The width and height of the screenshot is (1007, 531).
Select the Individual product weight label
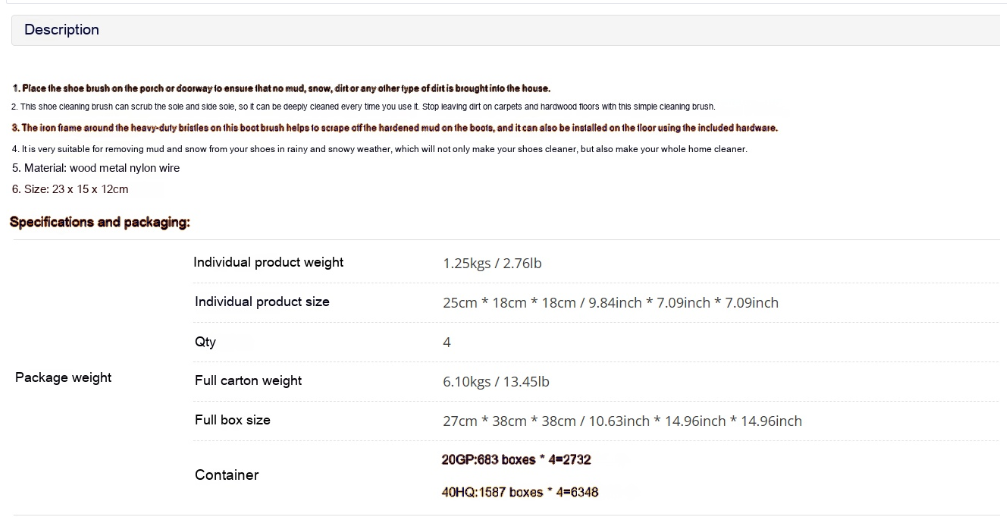click(x=268, y=263)
